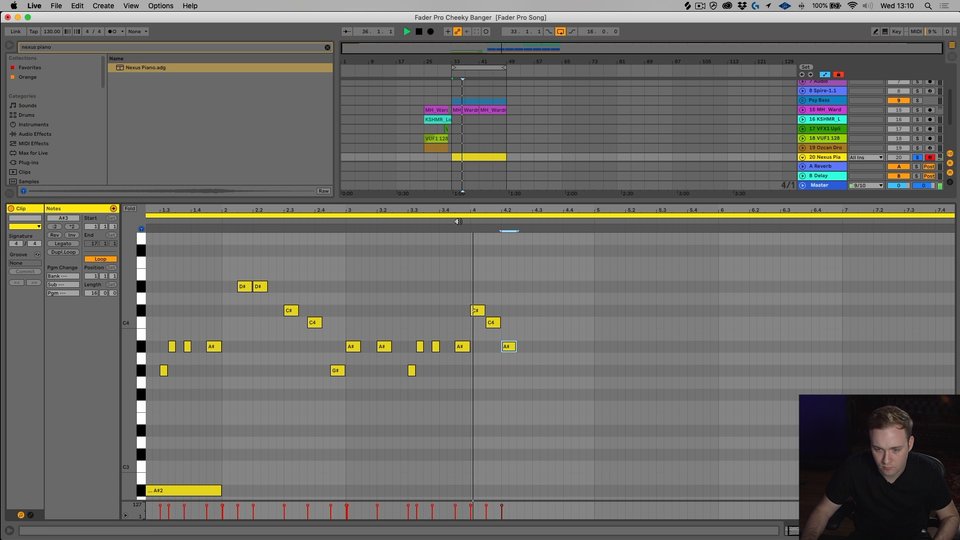This screenshot has width=960, height=540.
Task: Click the tempo field showing 130.00
Action: pos(52,31)
